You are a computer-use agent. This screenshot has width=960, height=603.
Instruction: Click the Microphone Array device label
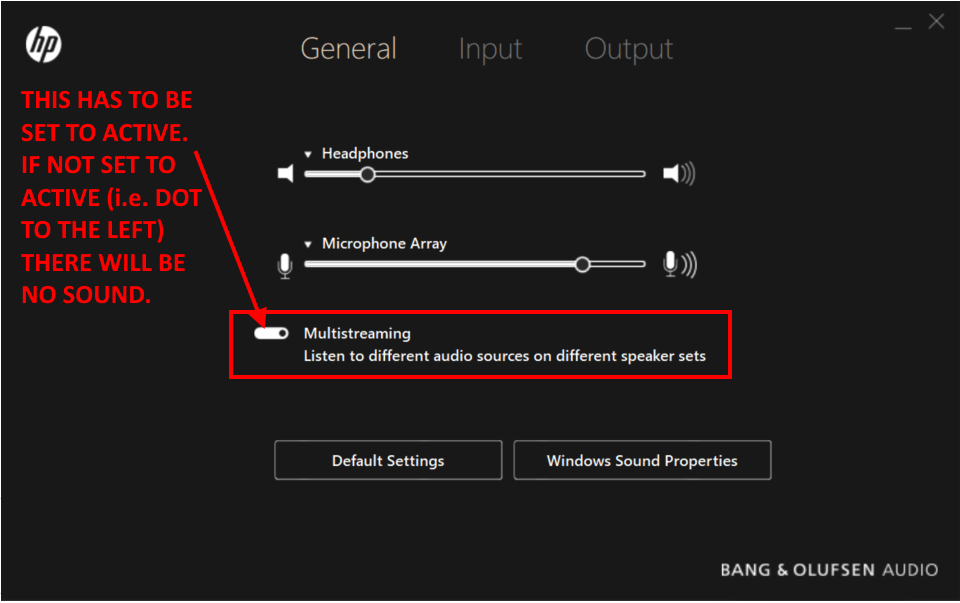coord(384,244)
